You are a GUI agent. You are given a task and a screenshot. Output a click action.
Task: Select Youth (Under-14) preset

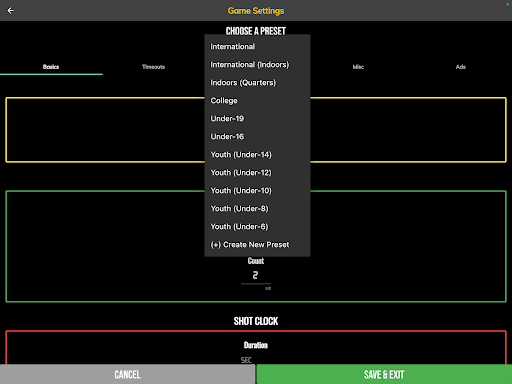click(x=257, y=155)
